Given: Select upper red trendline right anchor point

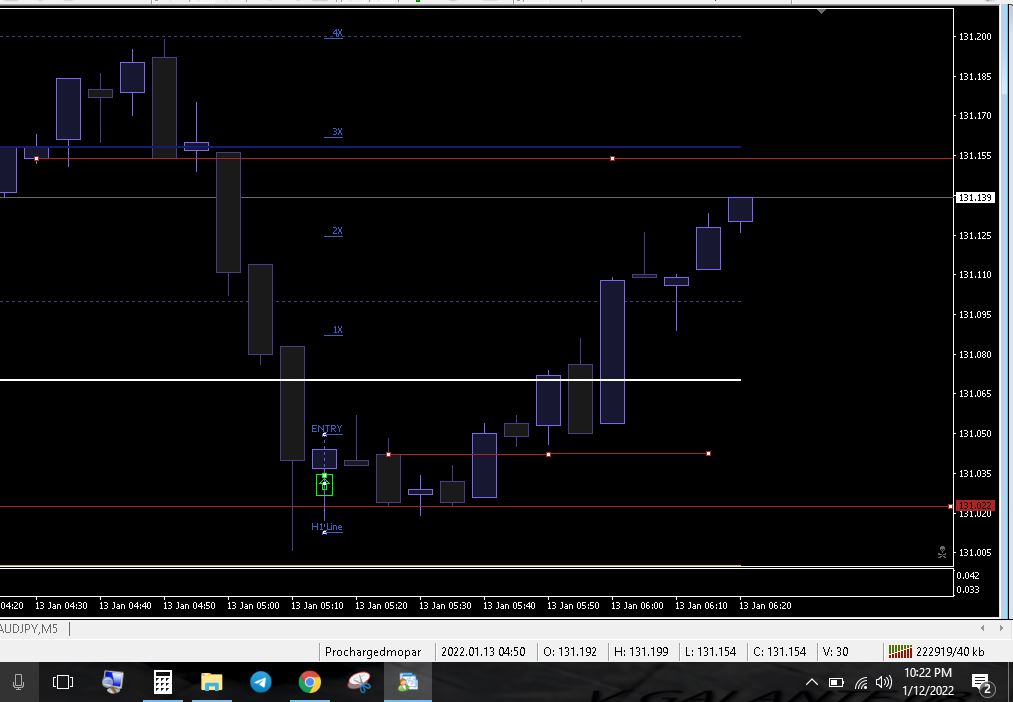Looking at the screenshot, I should pyautogui.click(x=612, y=158).
